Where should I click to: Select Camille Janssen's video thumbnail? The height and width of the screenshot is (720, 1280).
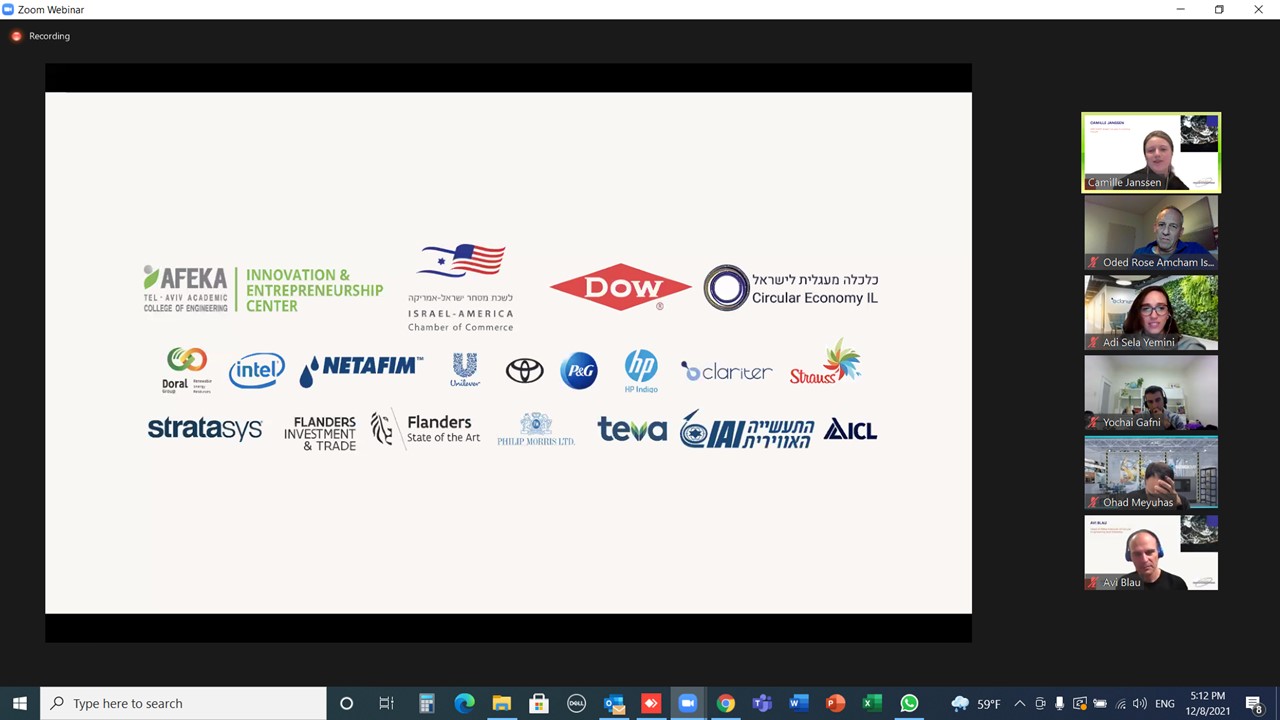click(1151, 152)
